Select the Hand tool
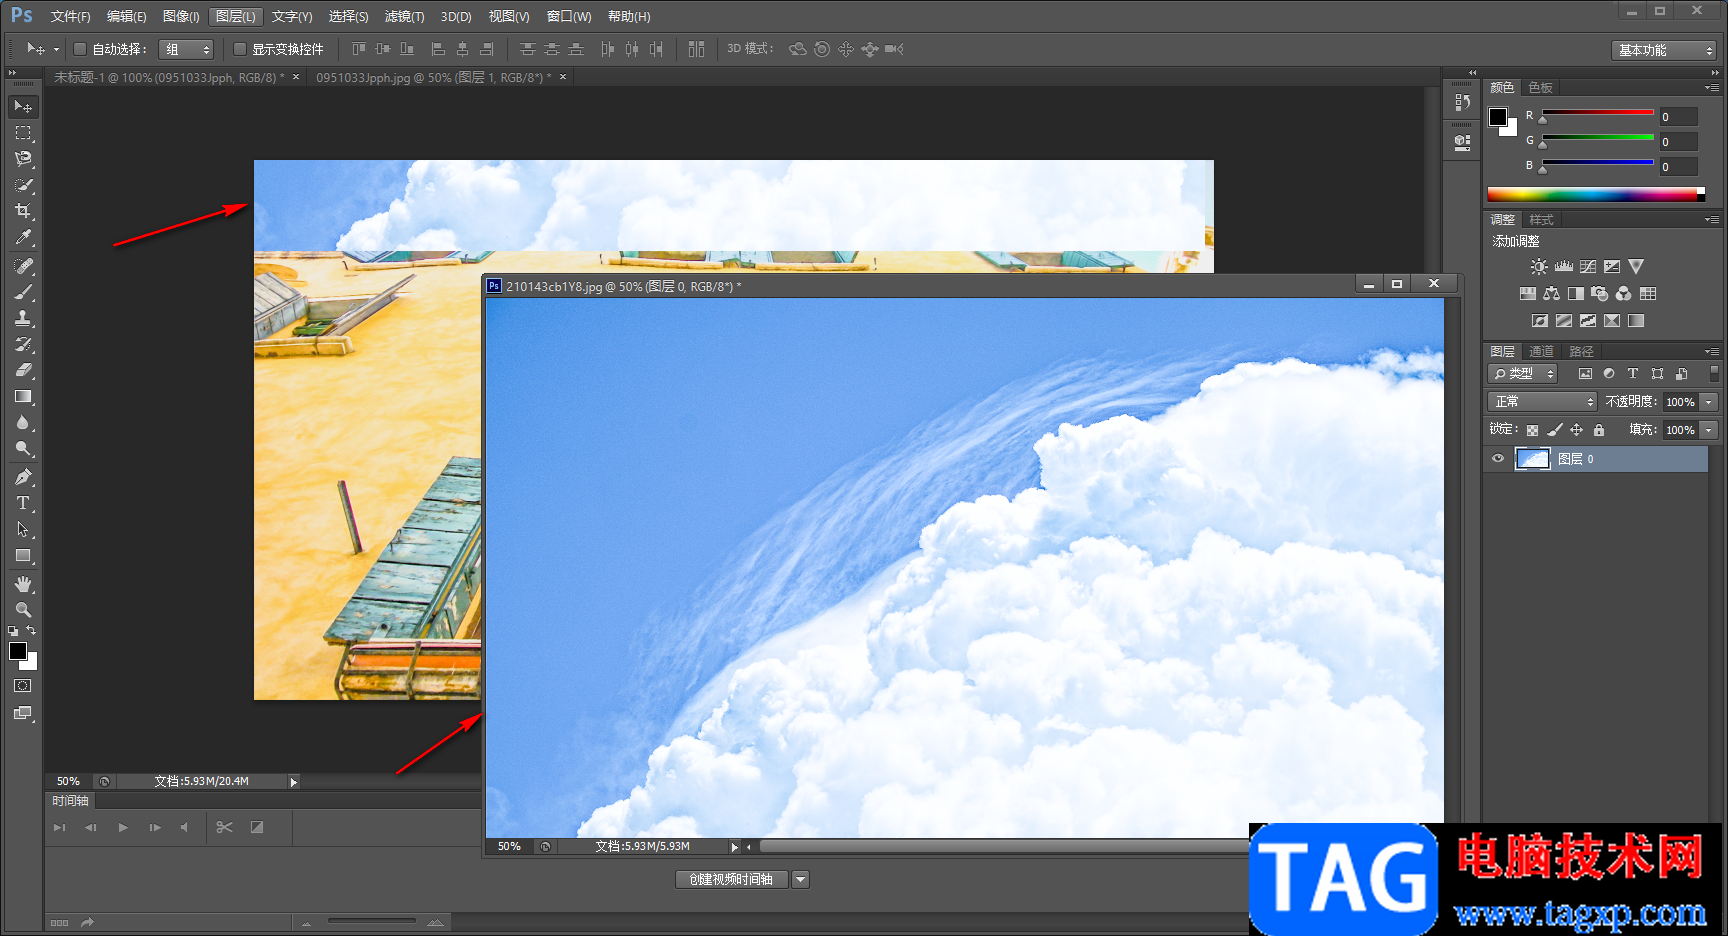This screenshot has height=936, width=1728. (23, 584)
